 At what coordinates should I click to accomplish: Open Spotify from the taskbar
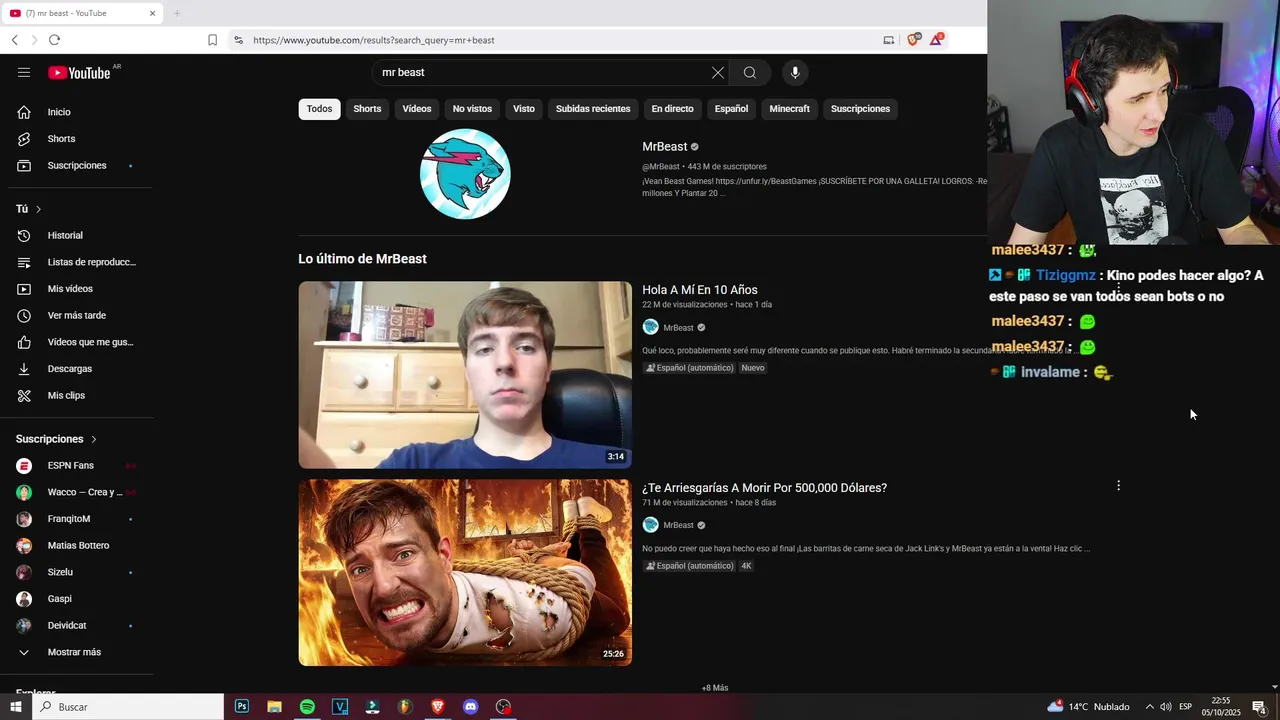[307, 707]
